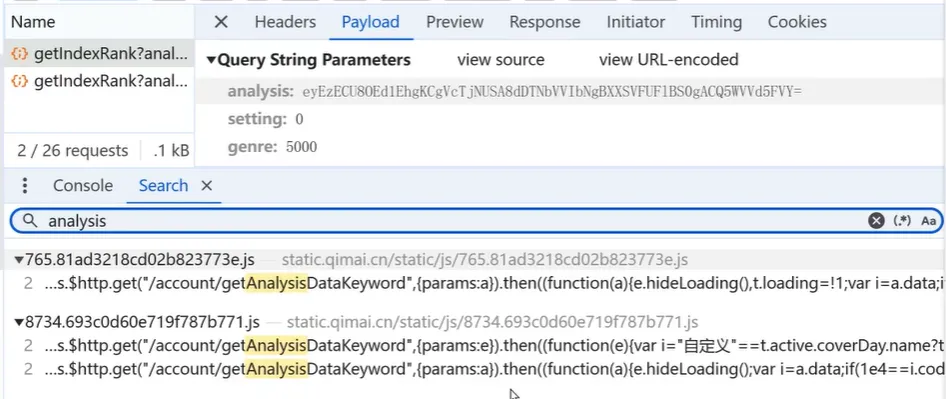Open the Cookies tab

[x=796, y=22]
